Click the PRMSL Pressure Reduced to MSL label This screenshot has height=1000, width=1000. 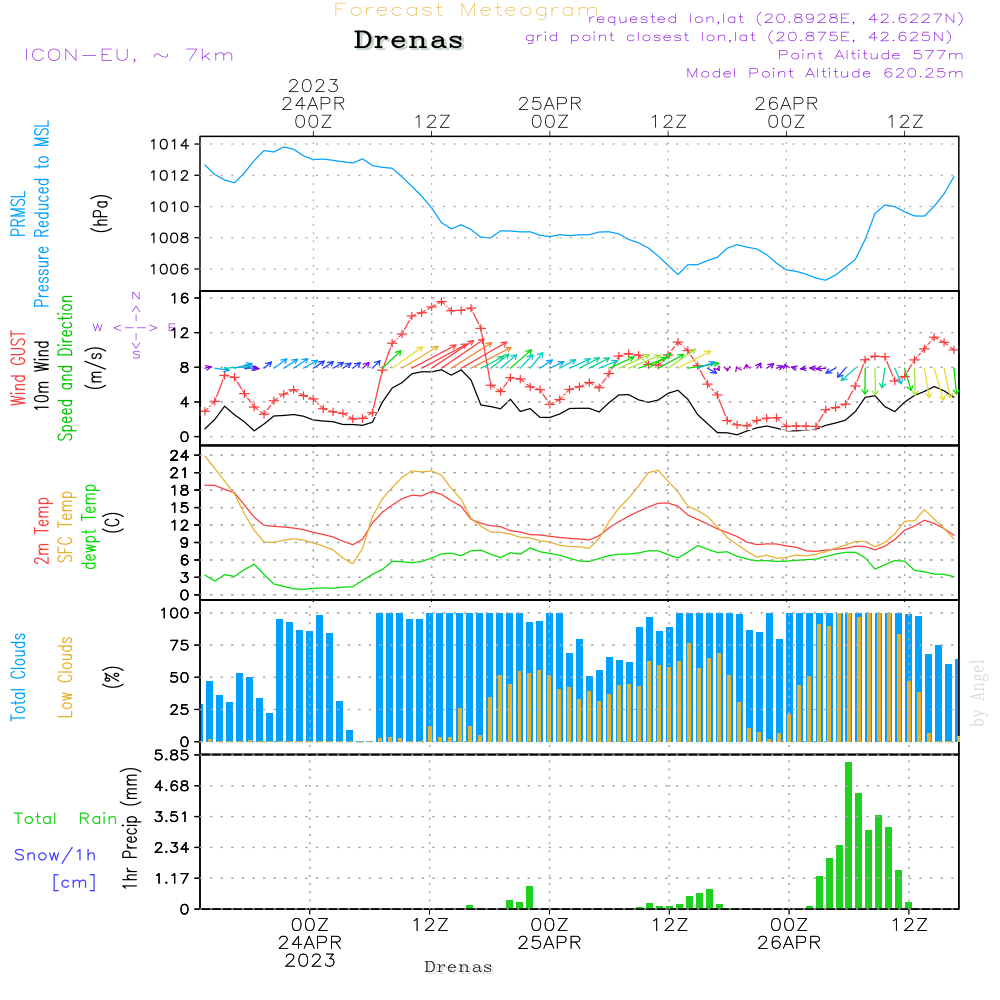click(x=30, y=214)
